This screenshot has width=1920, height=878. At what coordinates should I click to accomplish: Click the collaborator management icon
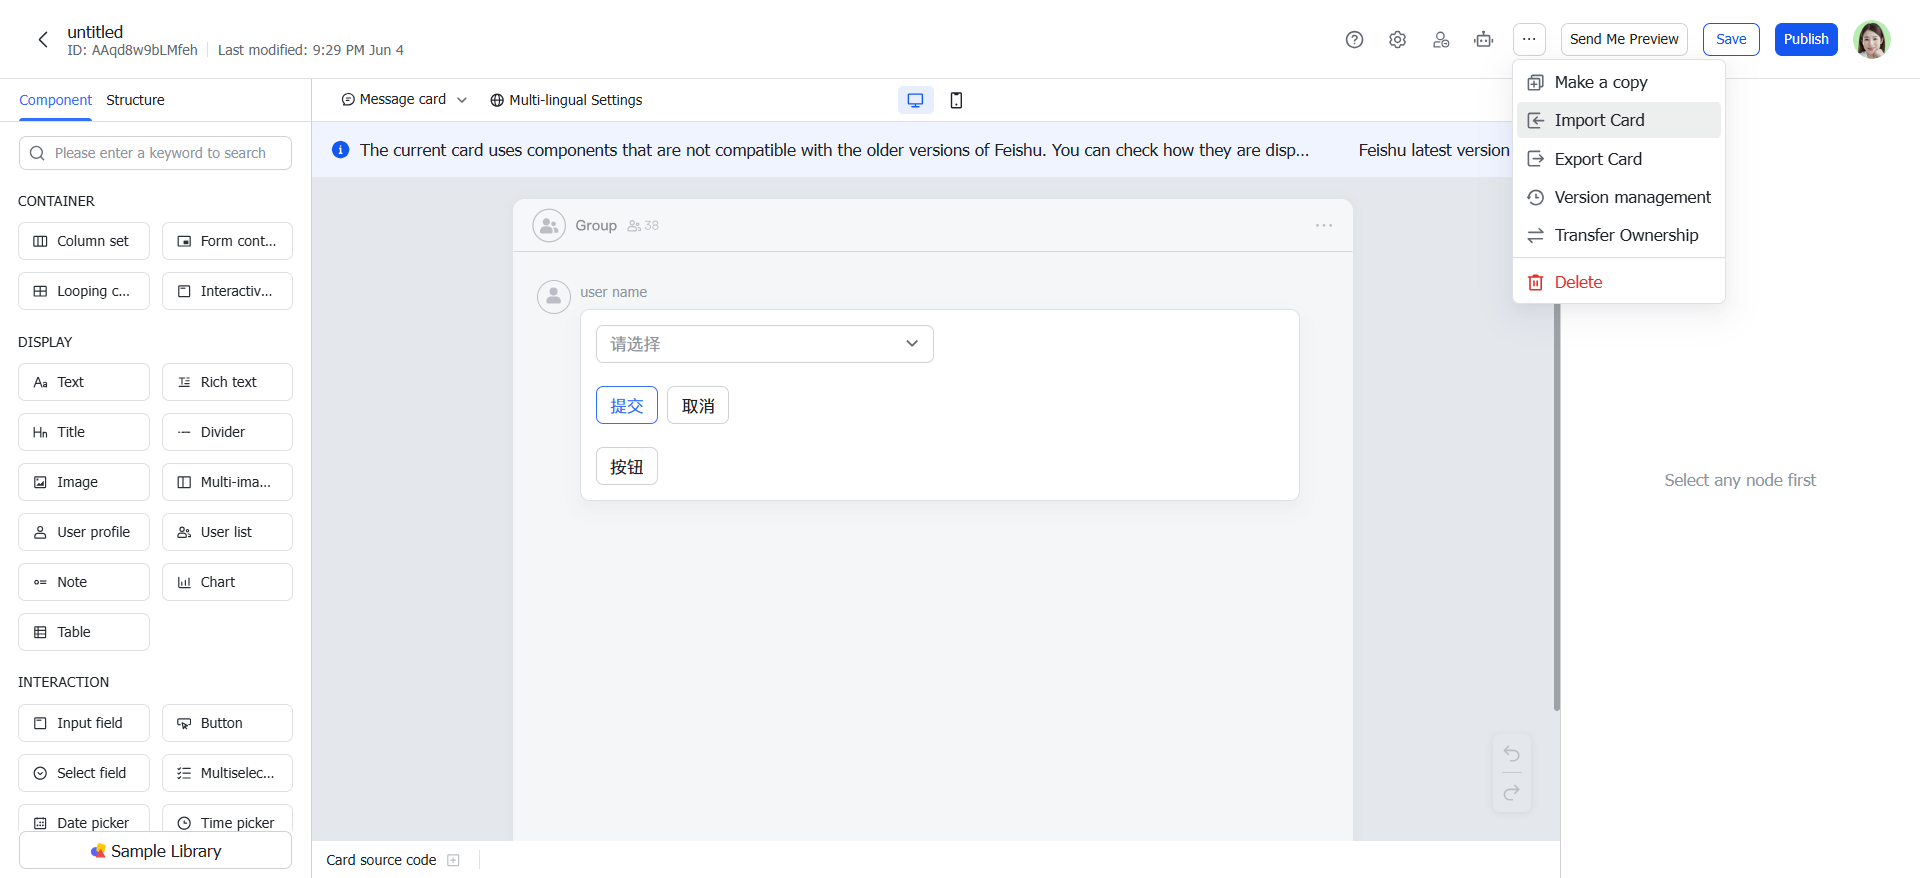(1440, 39)
